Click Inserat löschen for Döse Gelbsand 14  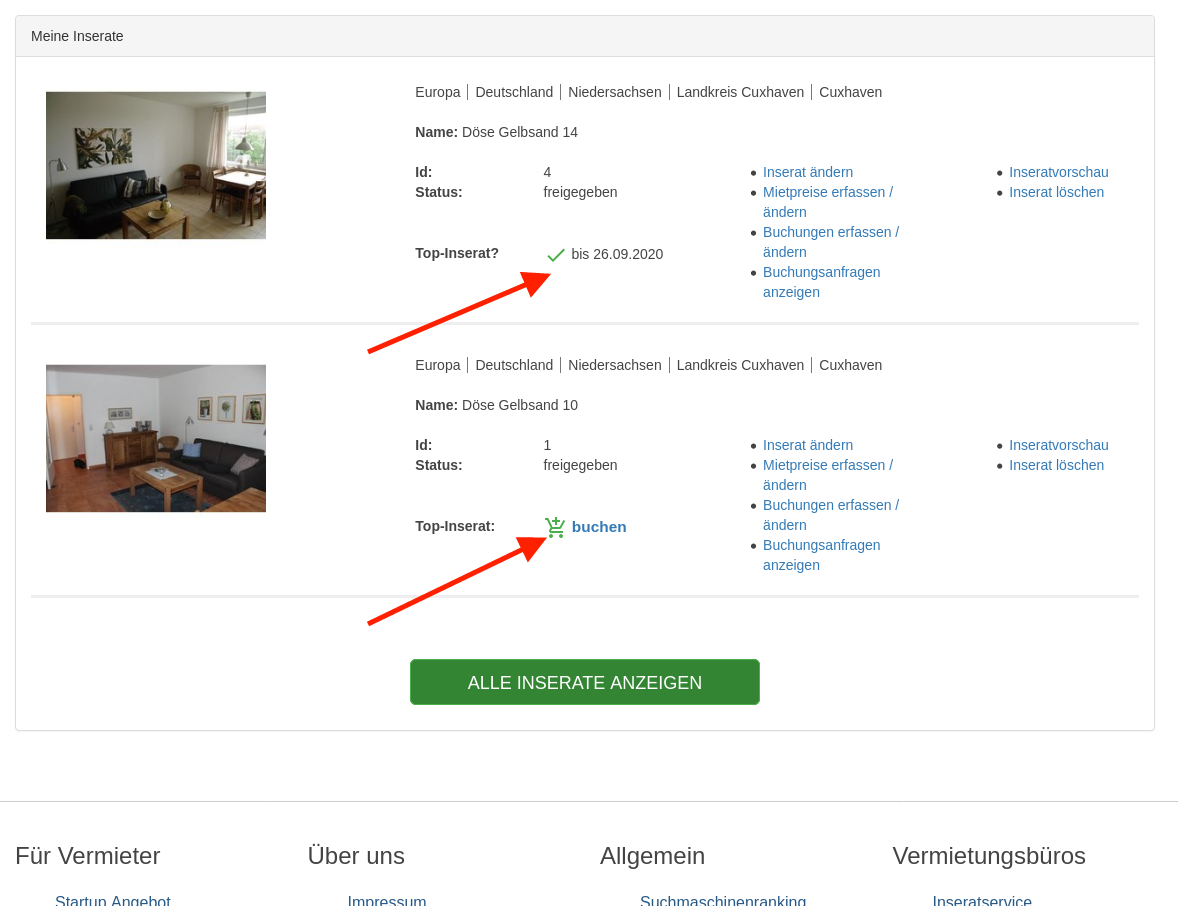tap(1056, 192)
